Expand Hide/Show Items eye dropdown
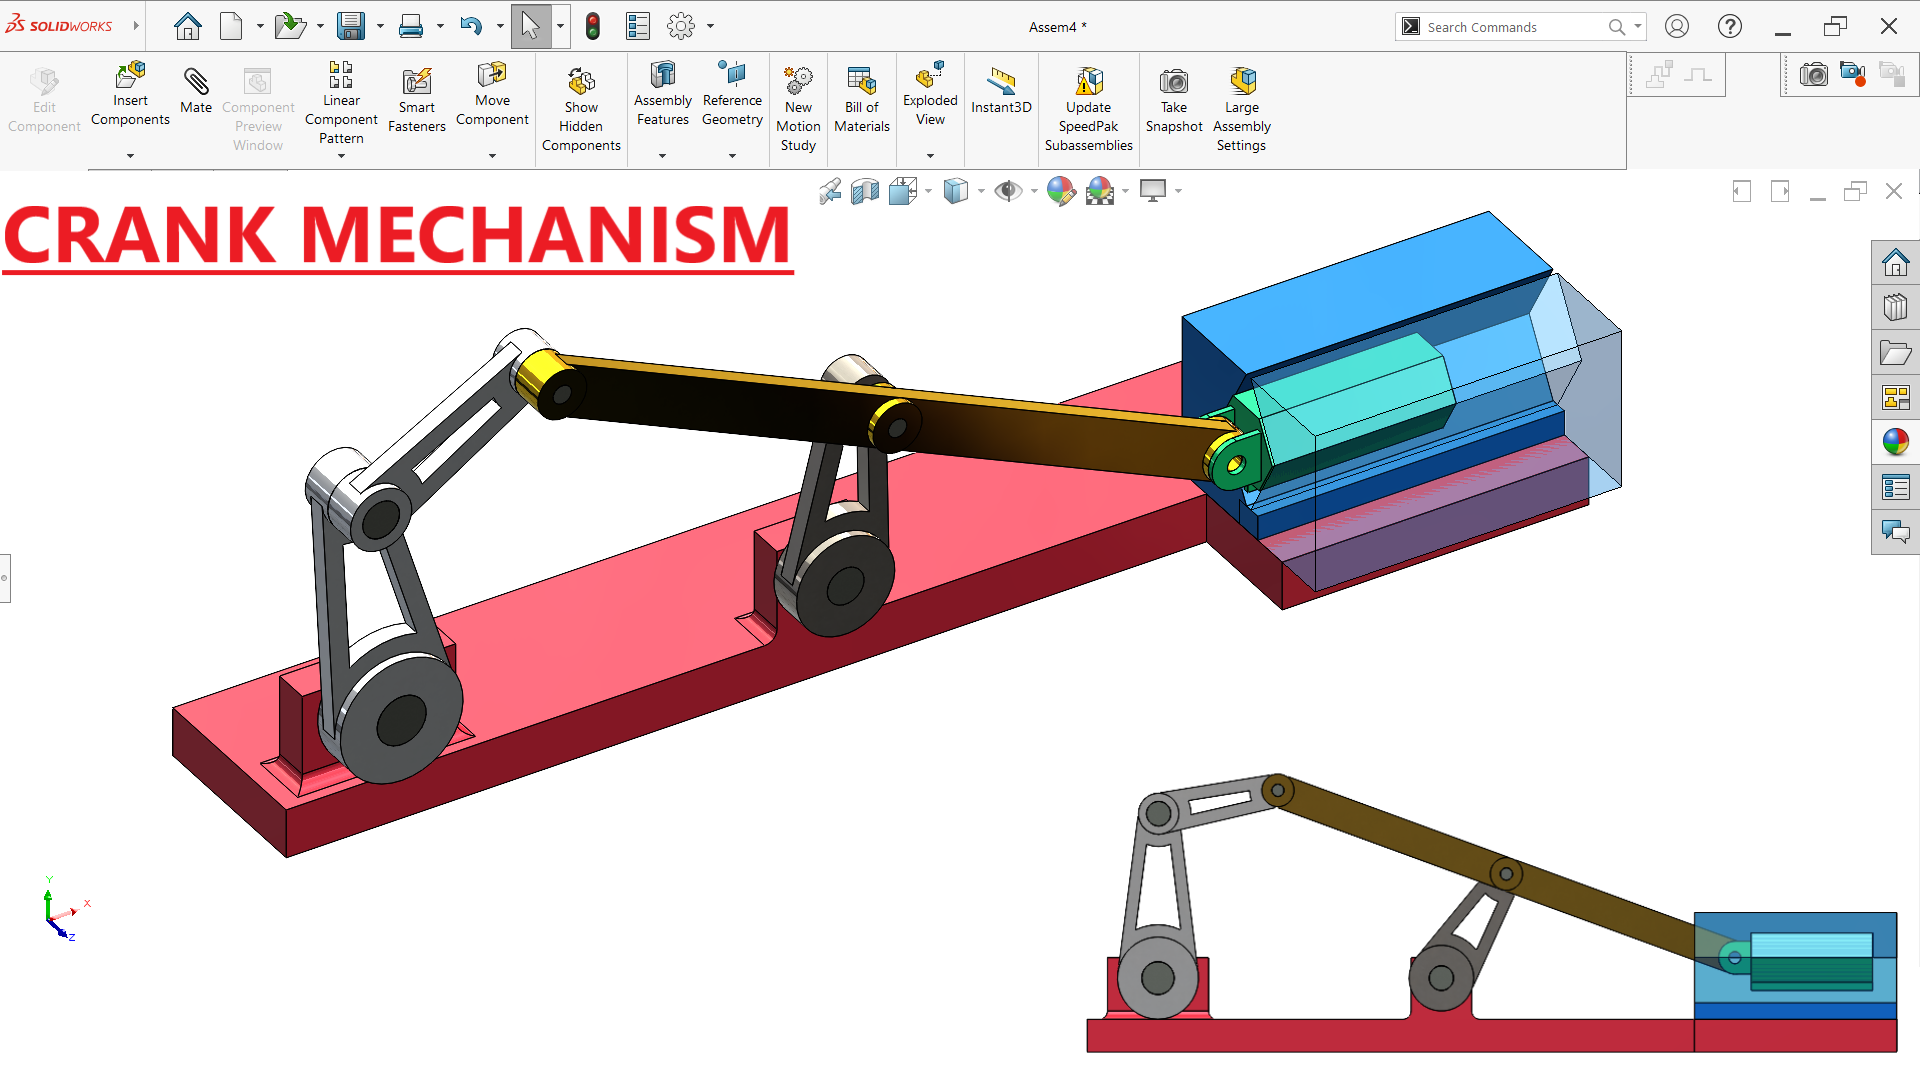Image resolution: width=1920 pixels, height=1080 pixels. [1034, 191]
